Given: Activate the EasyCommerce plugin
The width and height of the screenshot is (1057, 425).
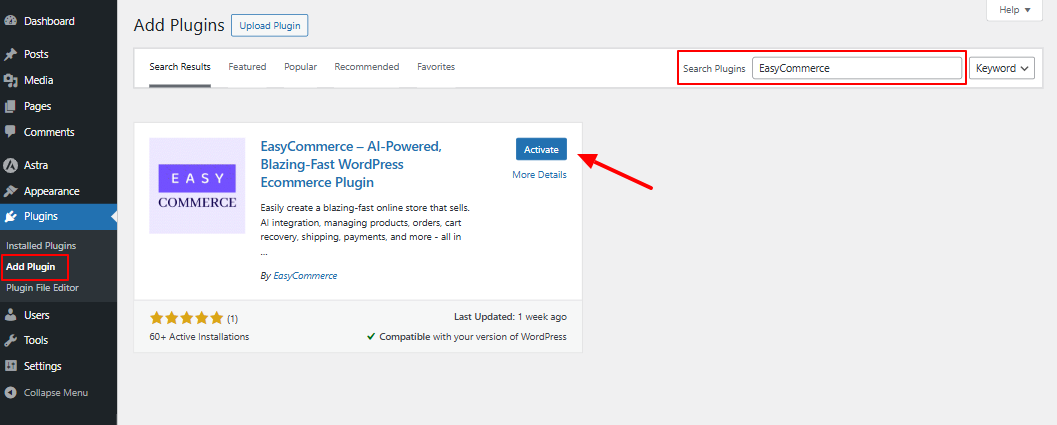Looking at the screenshot, I should coord(541,149).
